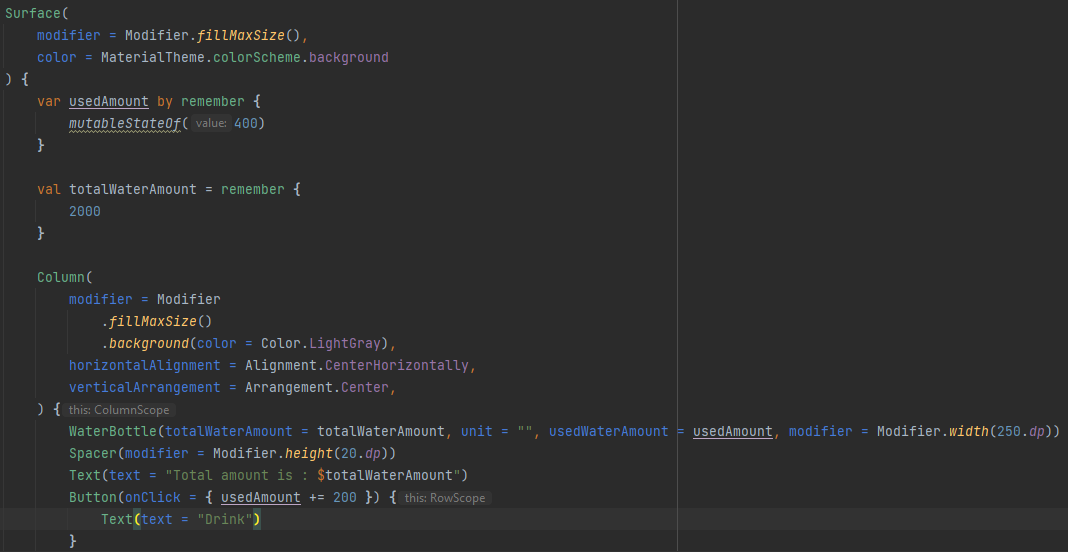
Task: Click the 250 value in width
Action: [x=1009, y=431]
